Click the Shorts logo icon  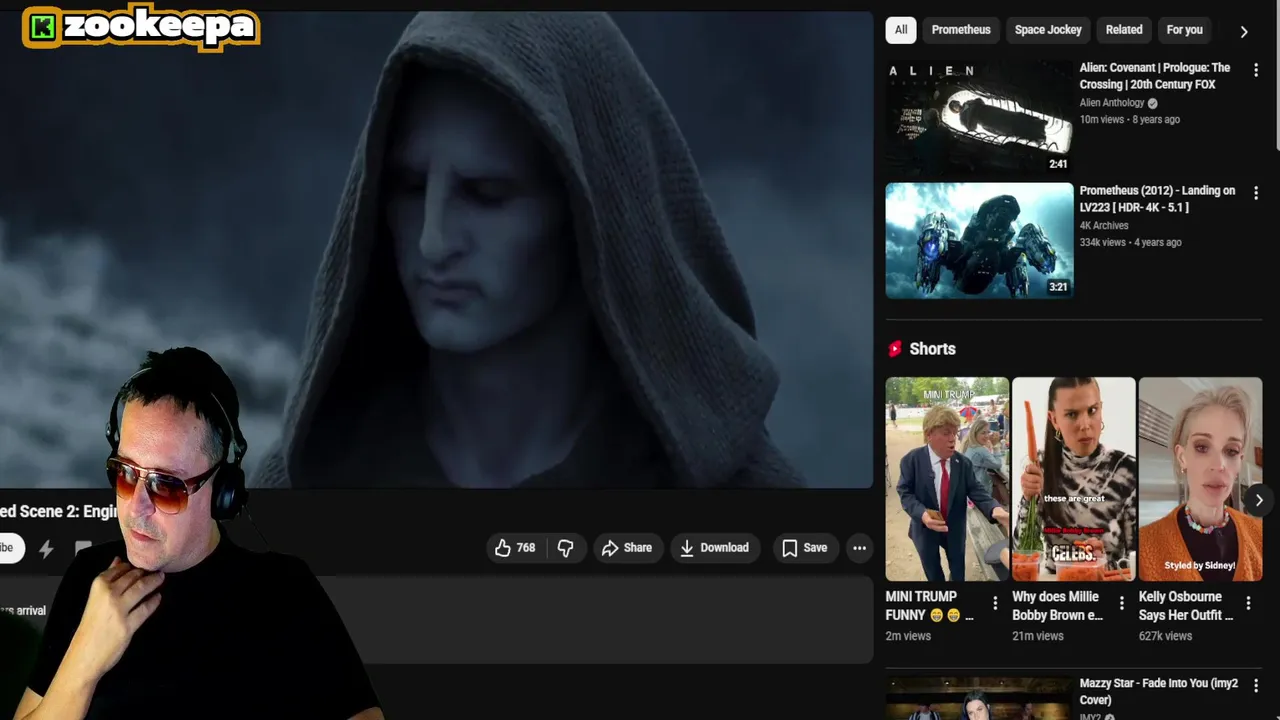[895, 349]
